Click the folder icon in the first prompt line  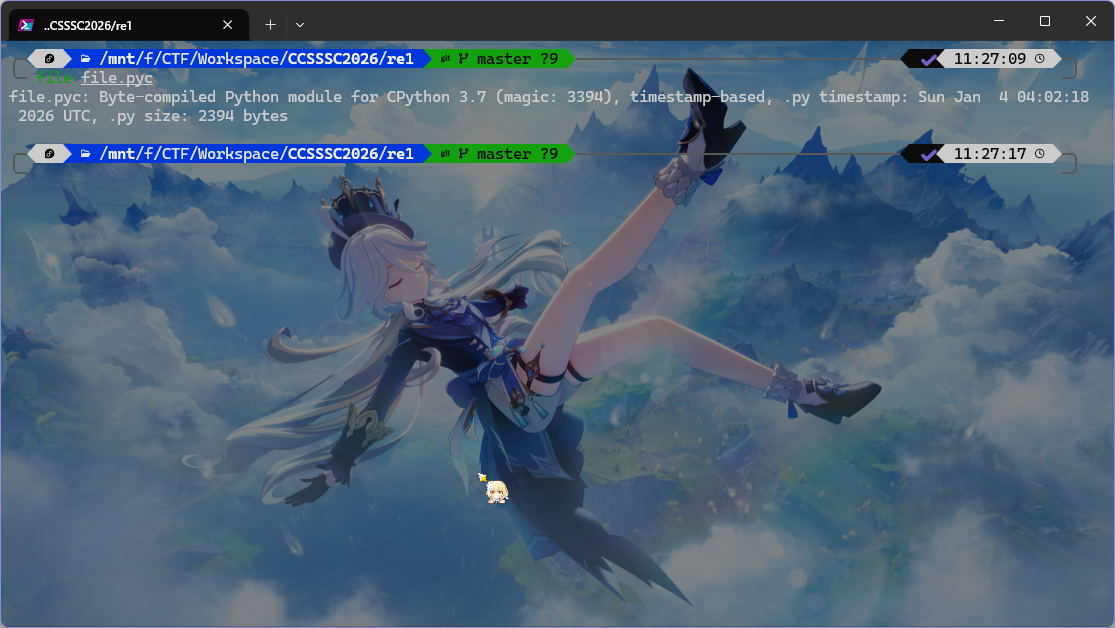(x=86, y=59)
